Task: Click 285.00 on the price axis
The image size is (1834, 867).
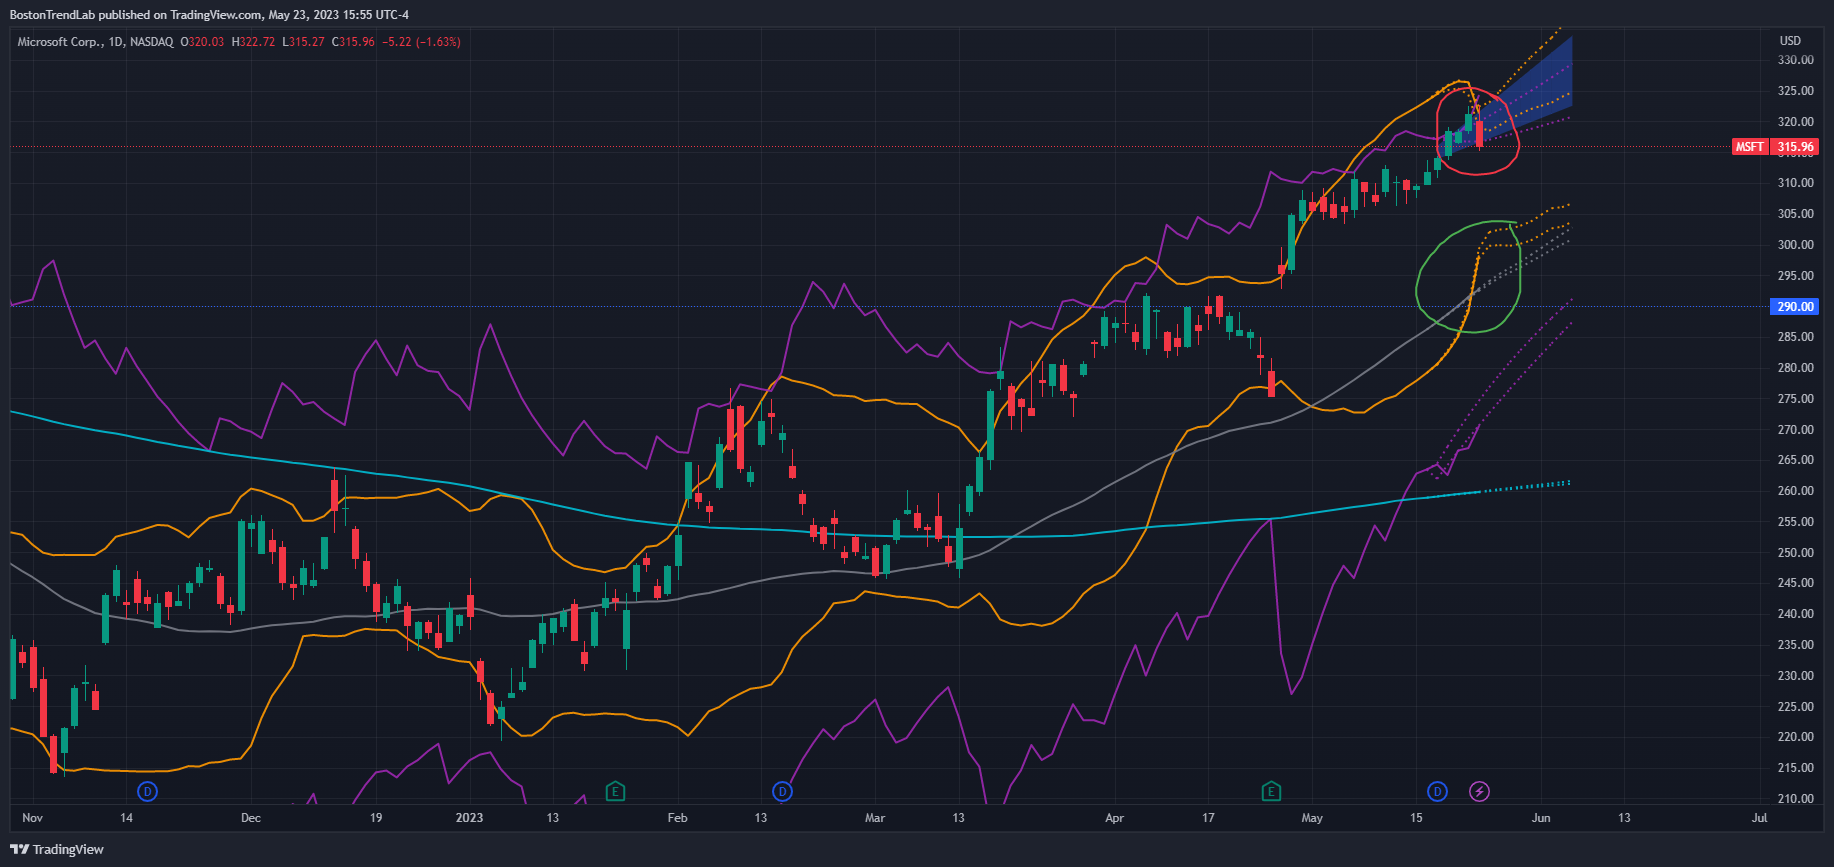Action: click(x=1795, y=337)
